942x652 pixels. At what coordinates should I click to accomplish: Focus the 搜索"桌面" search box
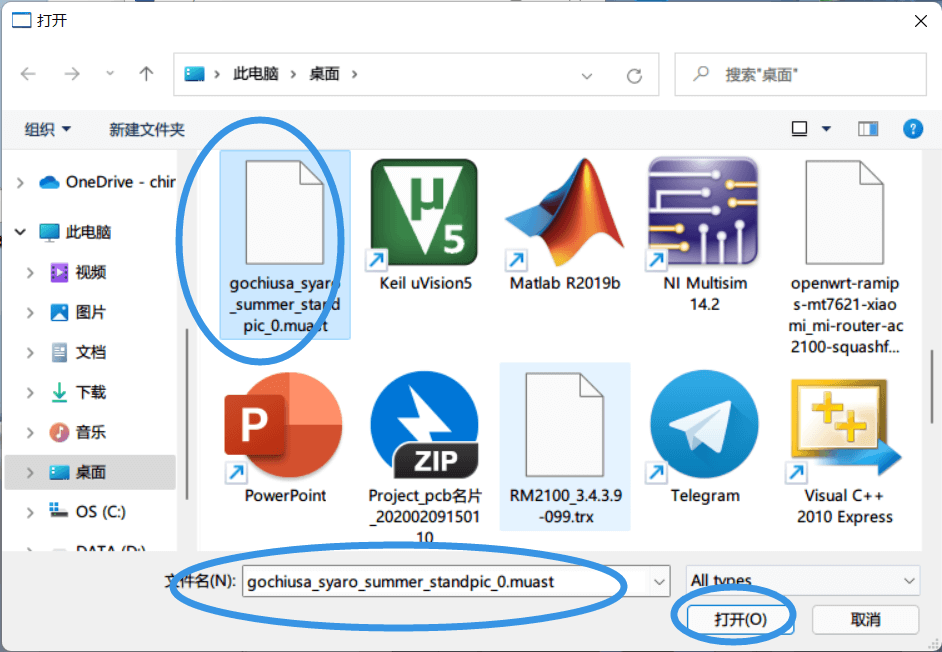(800, 74)
